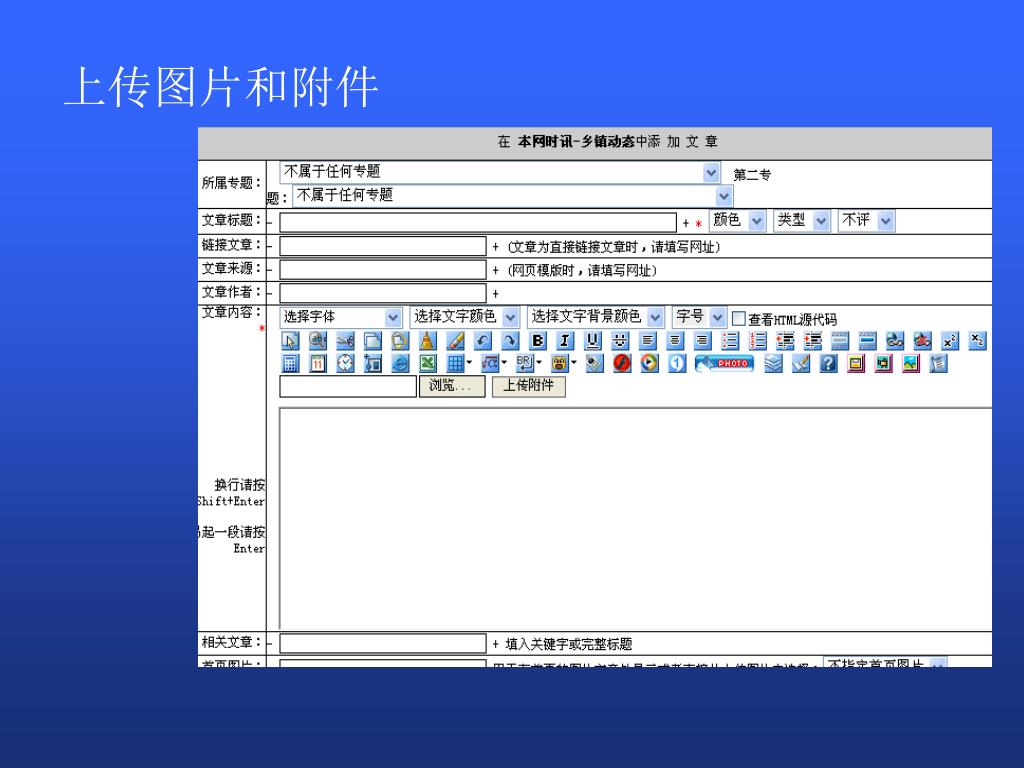
Task: Click the undo arrow icon
Action: pyautogui.click(x=483, y=340)
